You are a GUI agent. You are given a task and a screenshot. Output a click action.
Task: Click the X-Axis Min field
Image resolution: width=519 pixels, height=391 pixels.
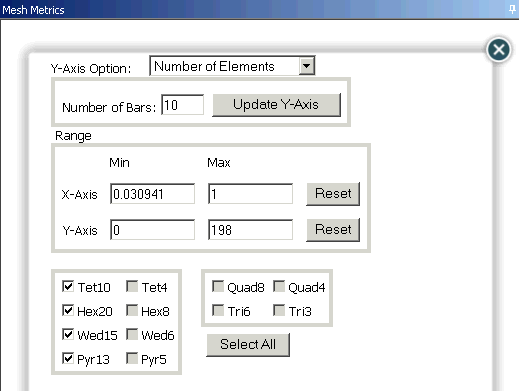coord(152,194)
